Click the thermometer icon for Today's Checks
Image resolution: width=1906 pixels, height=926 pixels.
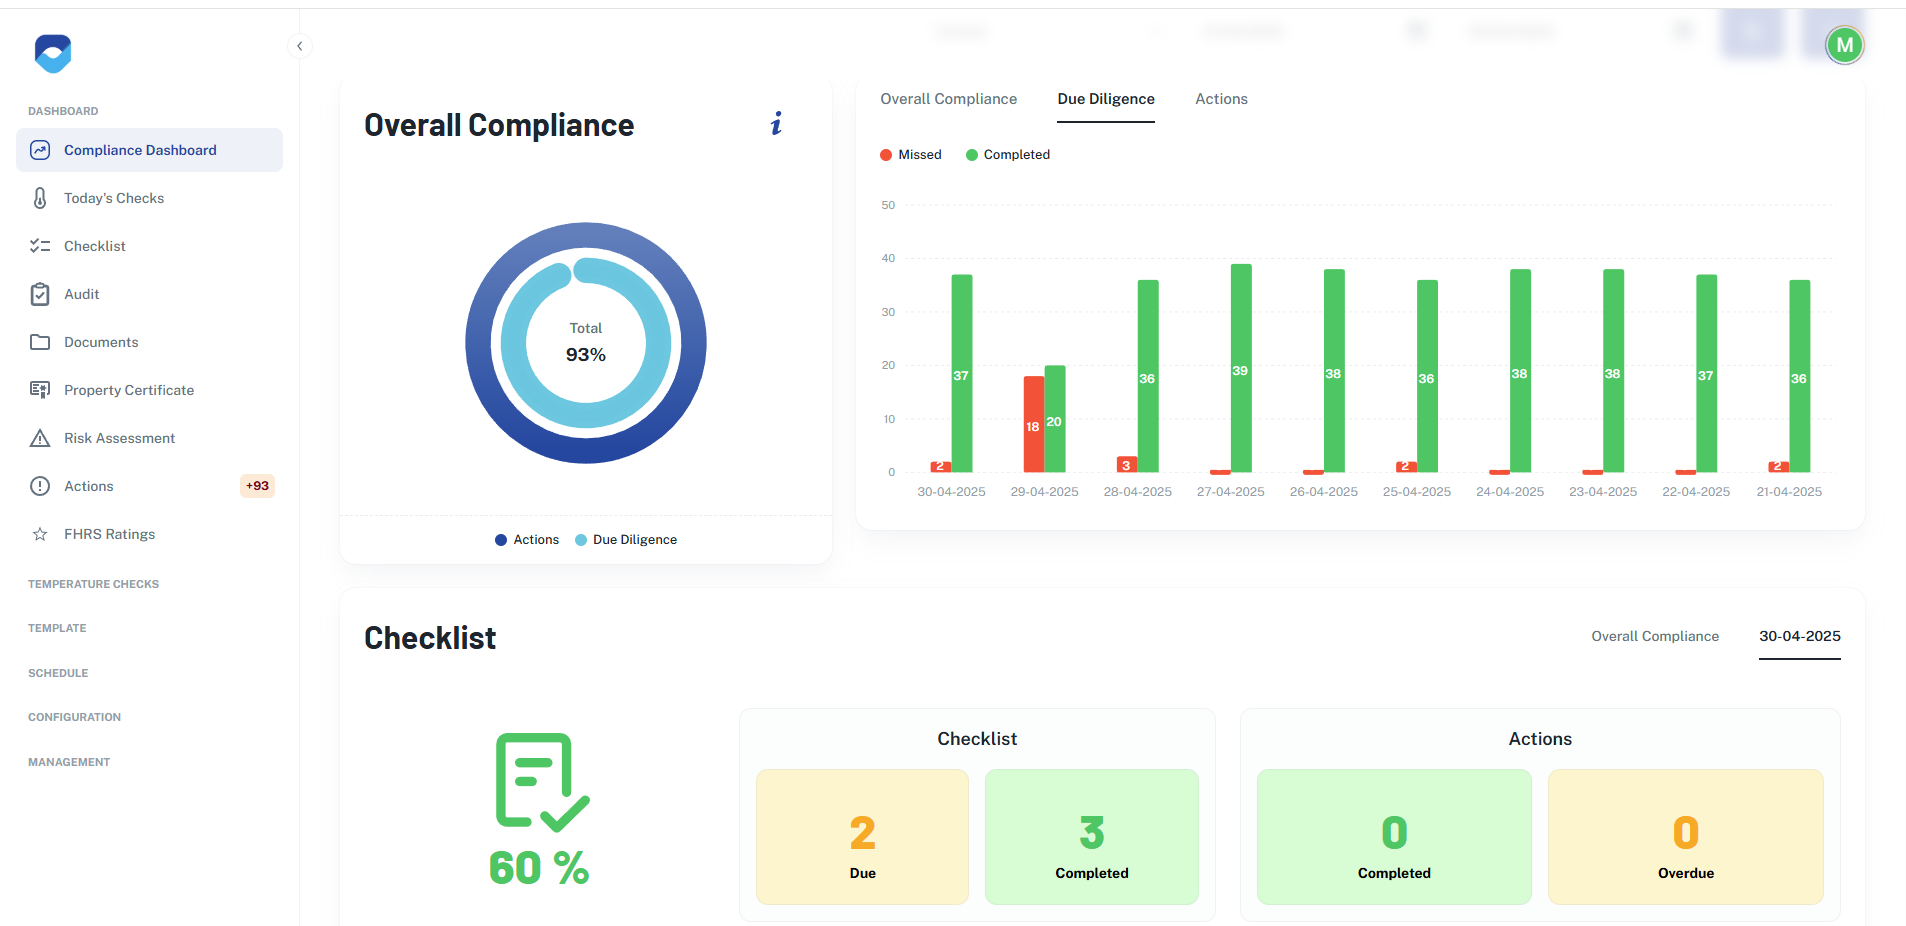pyautogui.click(x=40, y=198)
